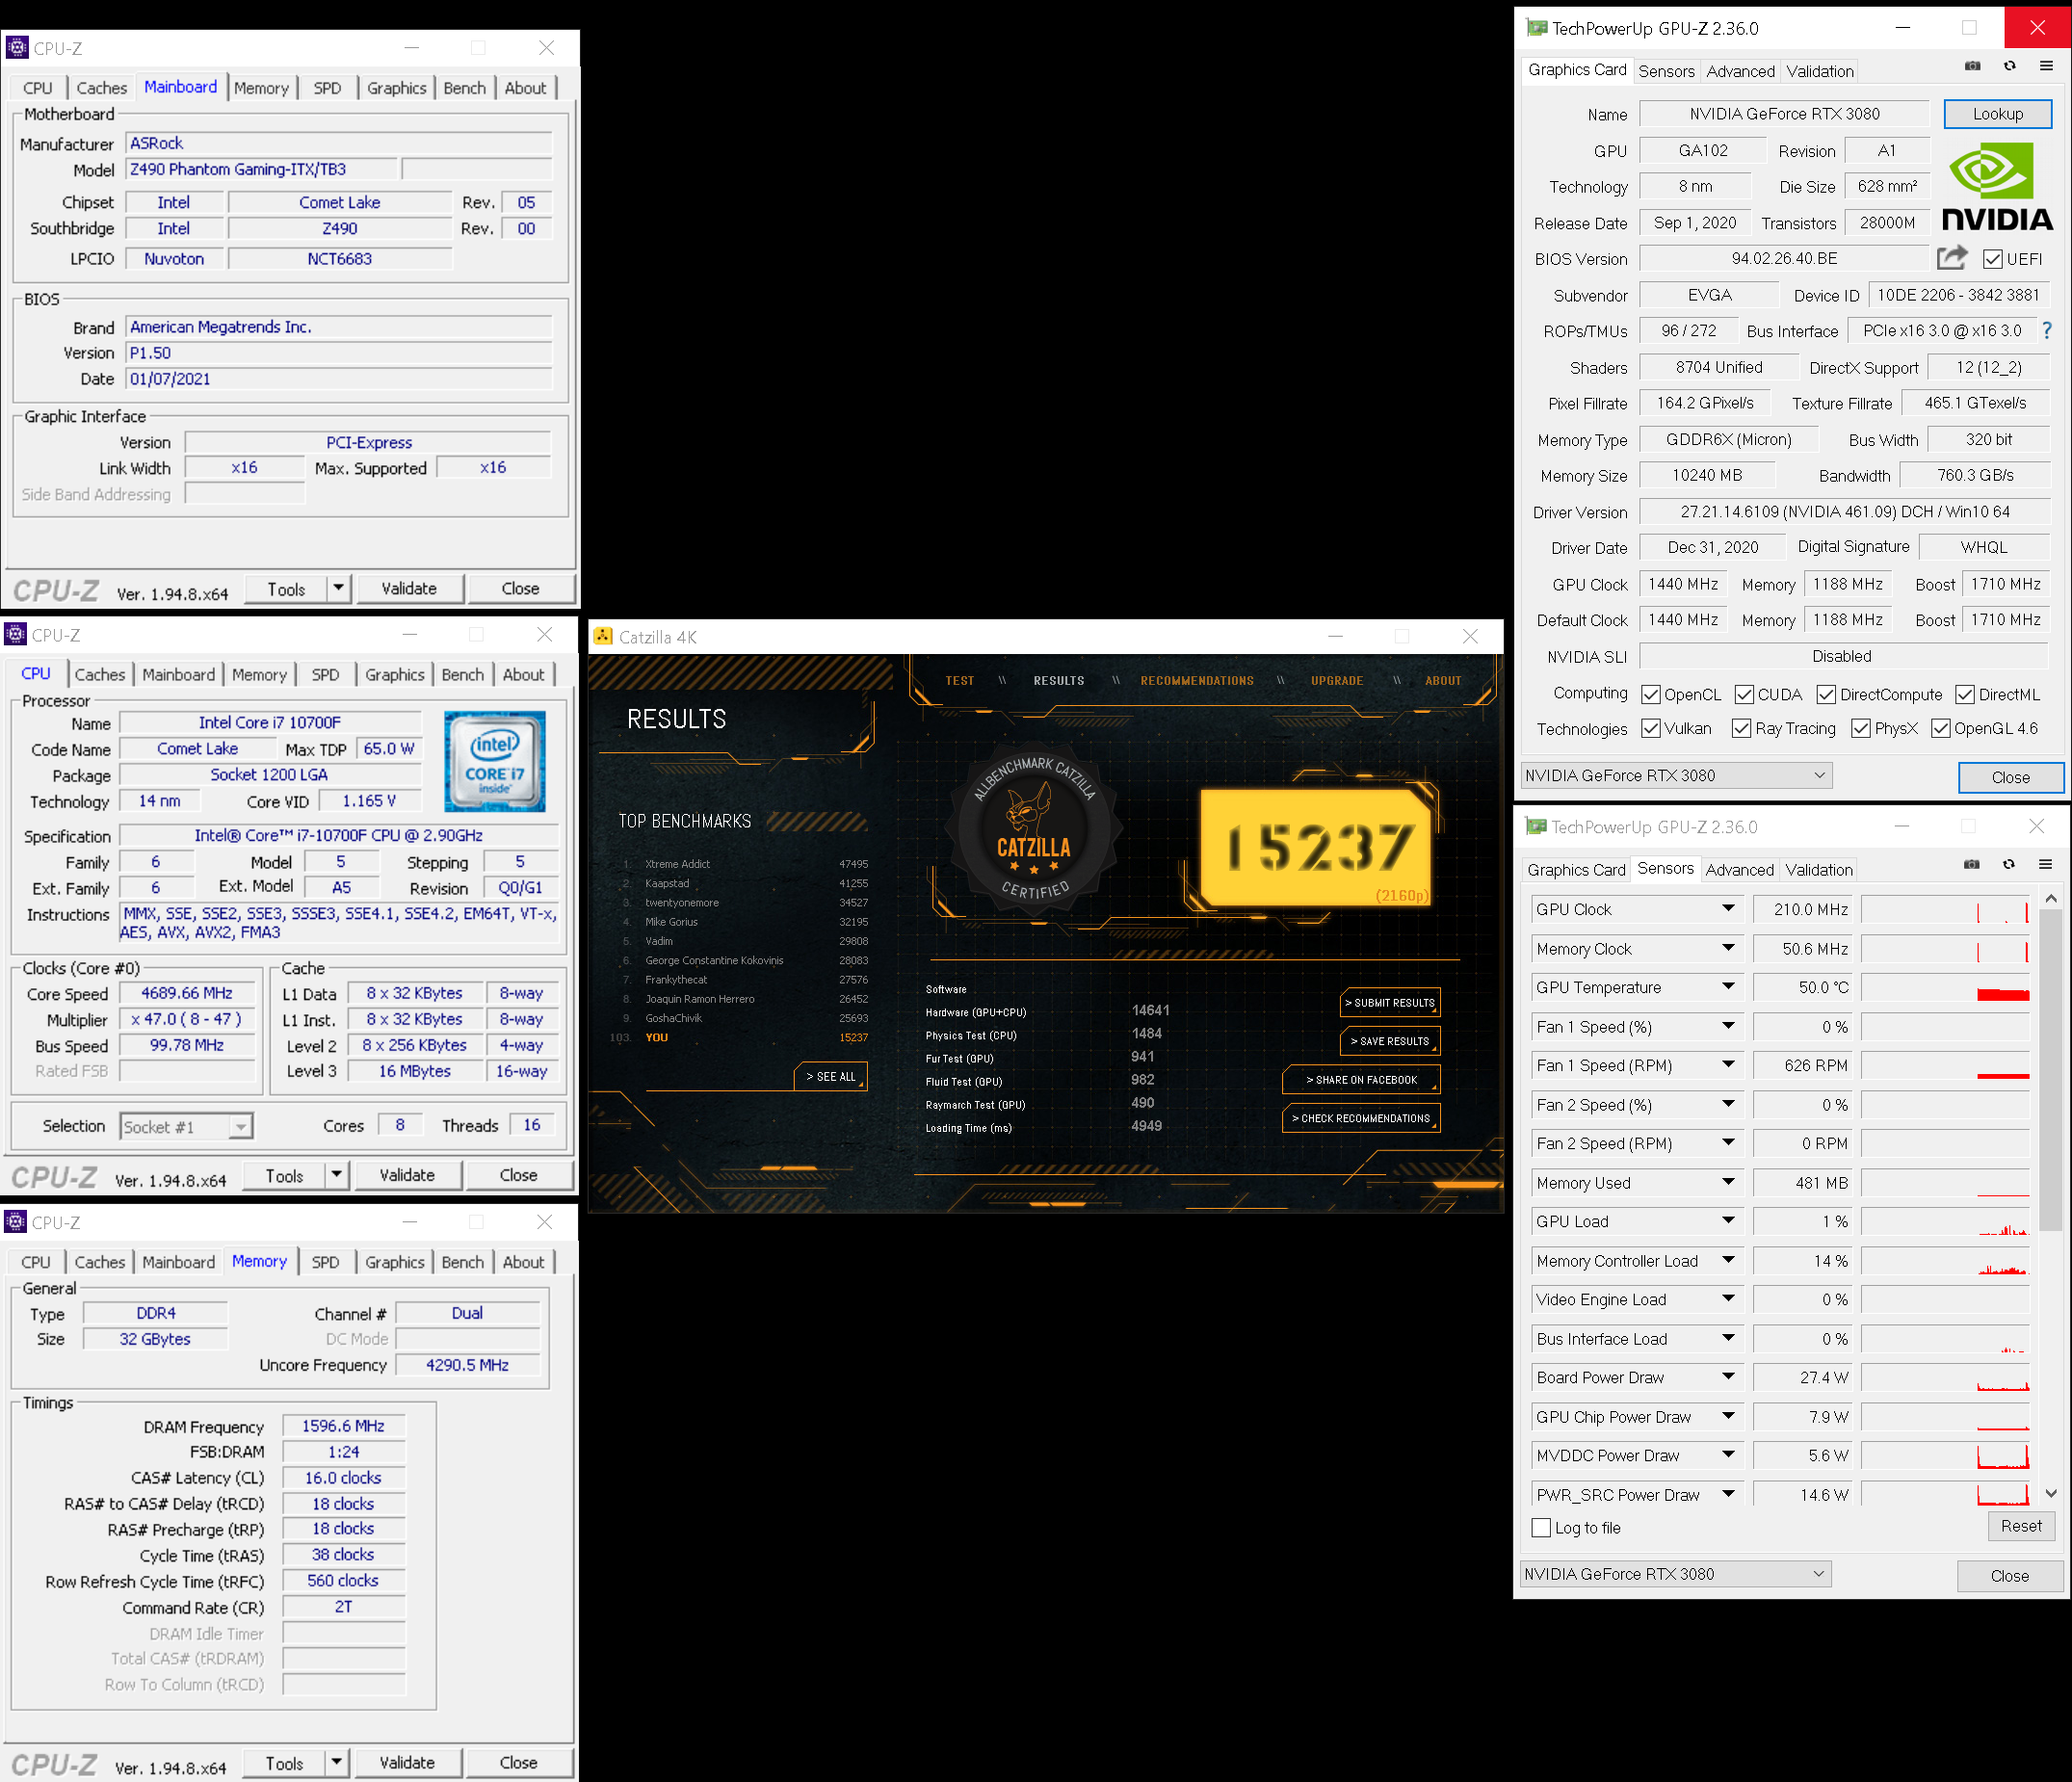Image resolution: width=2072 pixels, height=1782 pixels.
Task: Click Submit Results in Catzilla
Action: (x=1390, y=1002)
